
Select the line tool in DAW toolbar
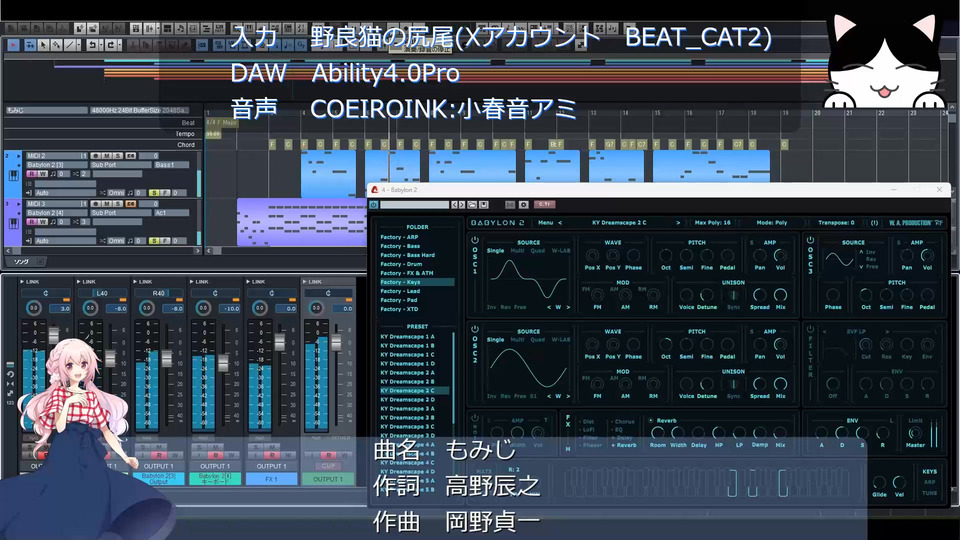pos(70,45)
